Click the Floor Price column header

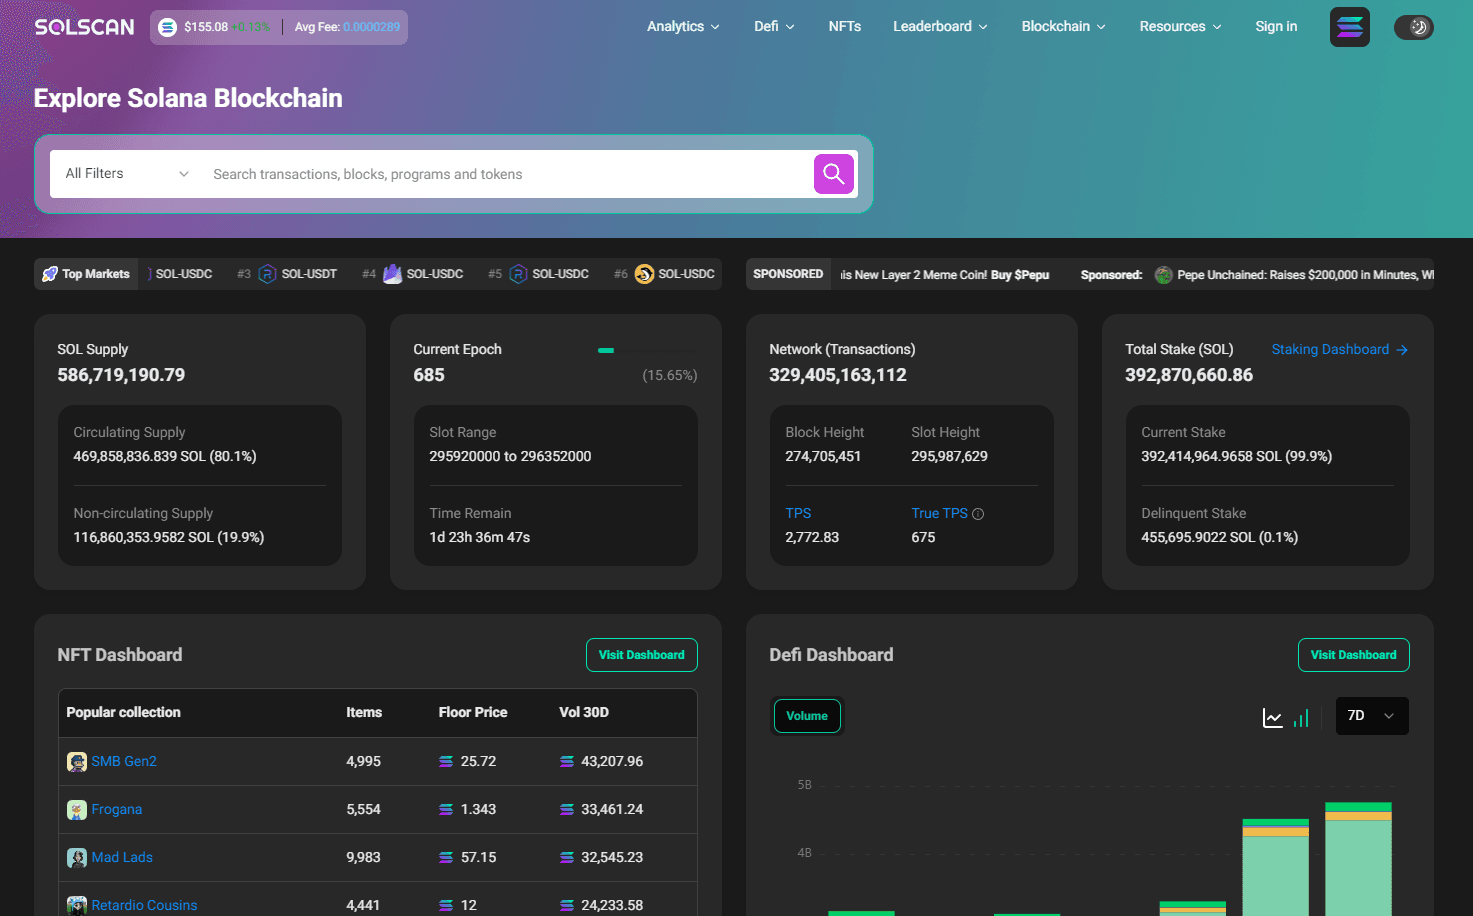[473, 712]
